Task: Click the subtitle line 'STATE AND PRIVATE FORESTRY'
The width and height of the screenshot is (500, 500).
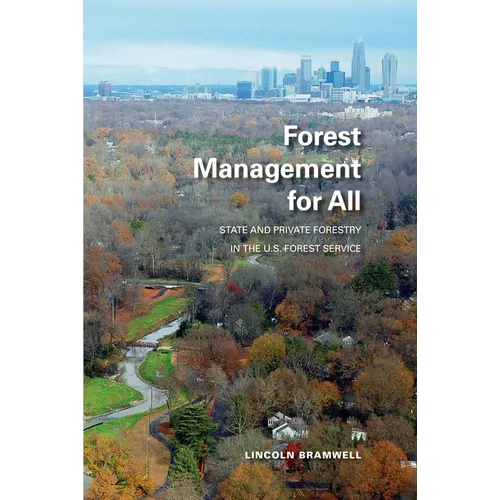Action: (x=290, y=230)
